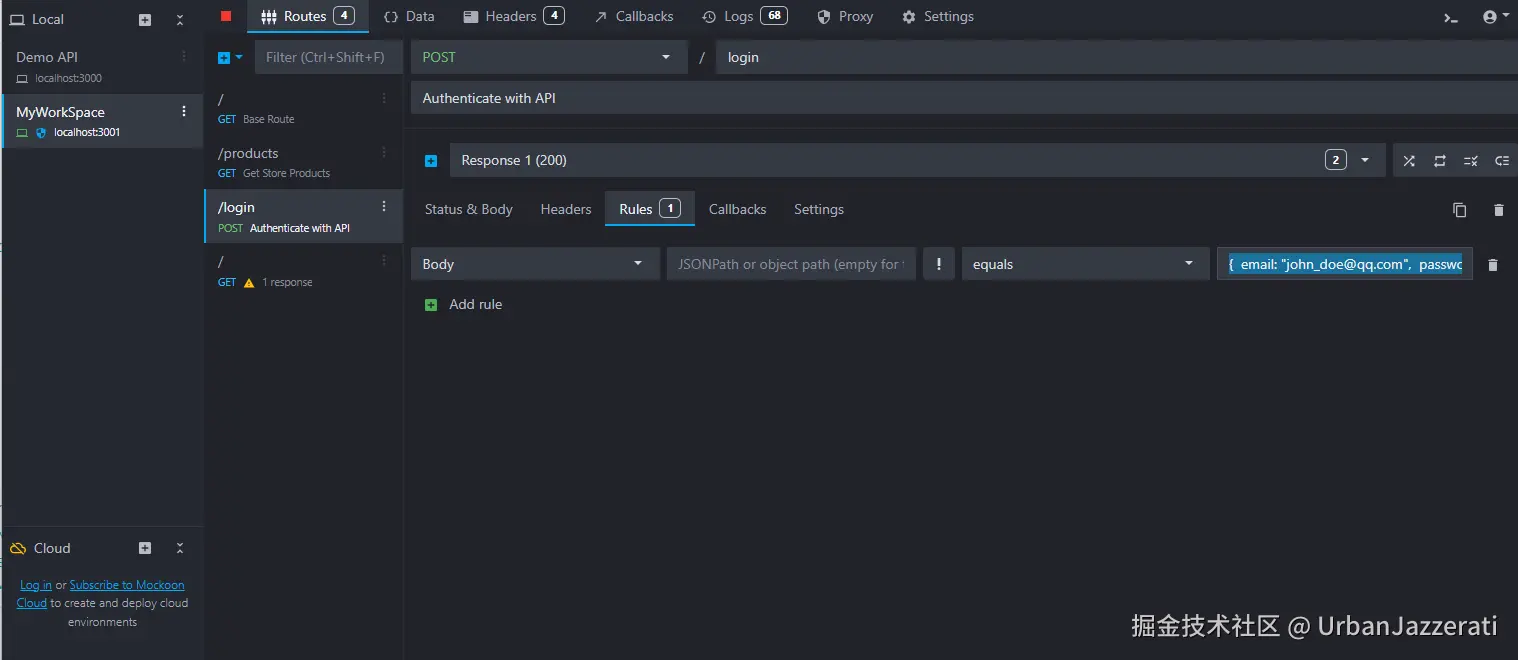
Task: Open the response Callbacks tab
Action: click(x=738, y=209)
